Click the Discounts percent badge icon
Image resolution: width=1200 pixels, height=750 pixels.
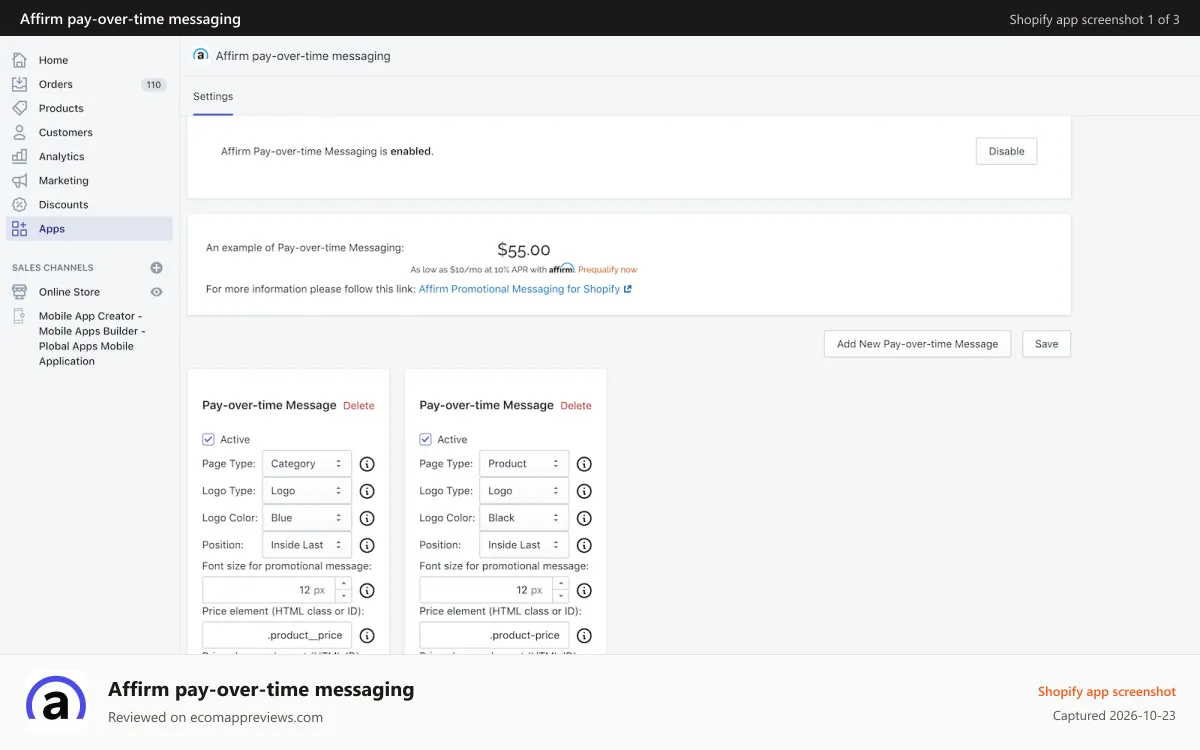19,204
